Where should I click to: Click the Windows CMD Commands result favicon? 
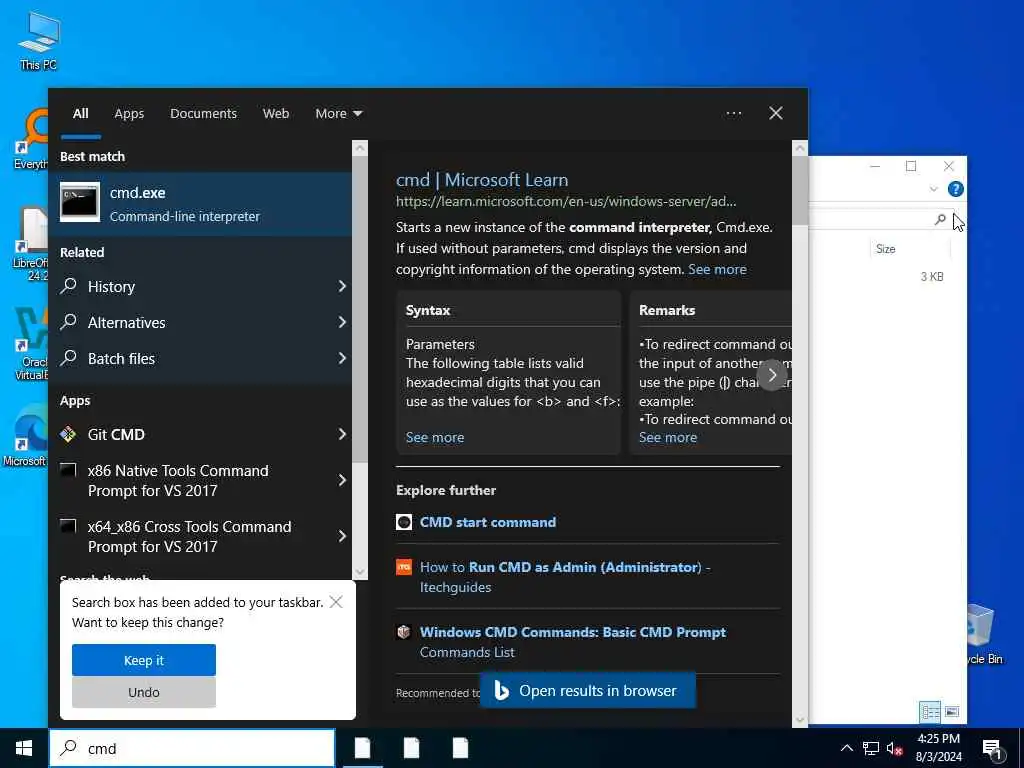(x=404, y=632)
